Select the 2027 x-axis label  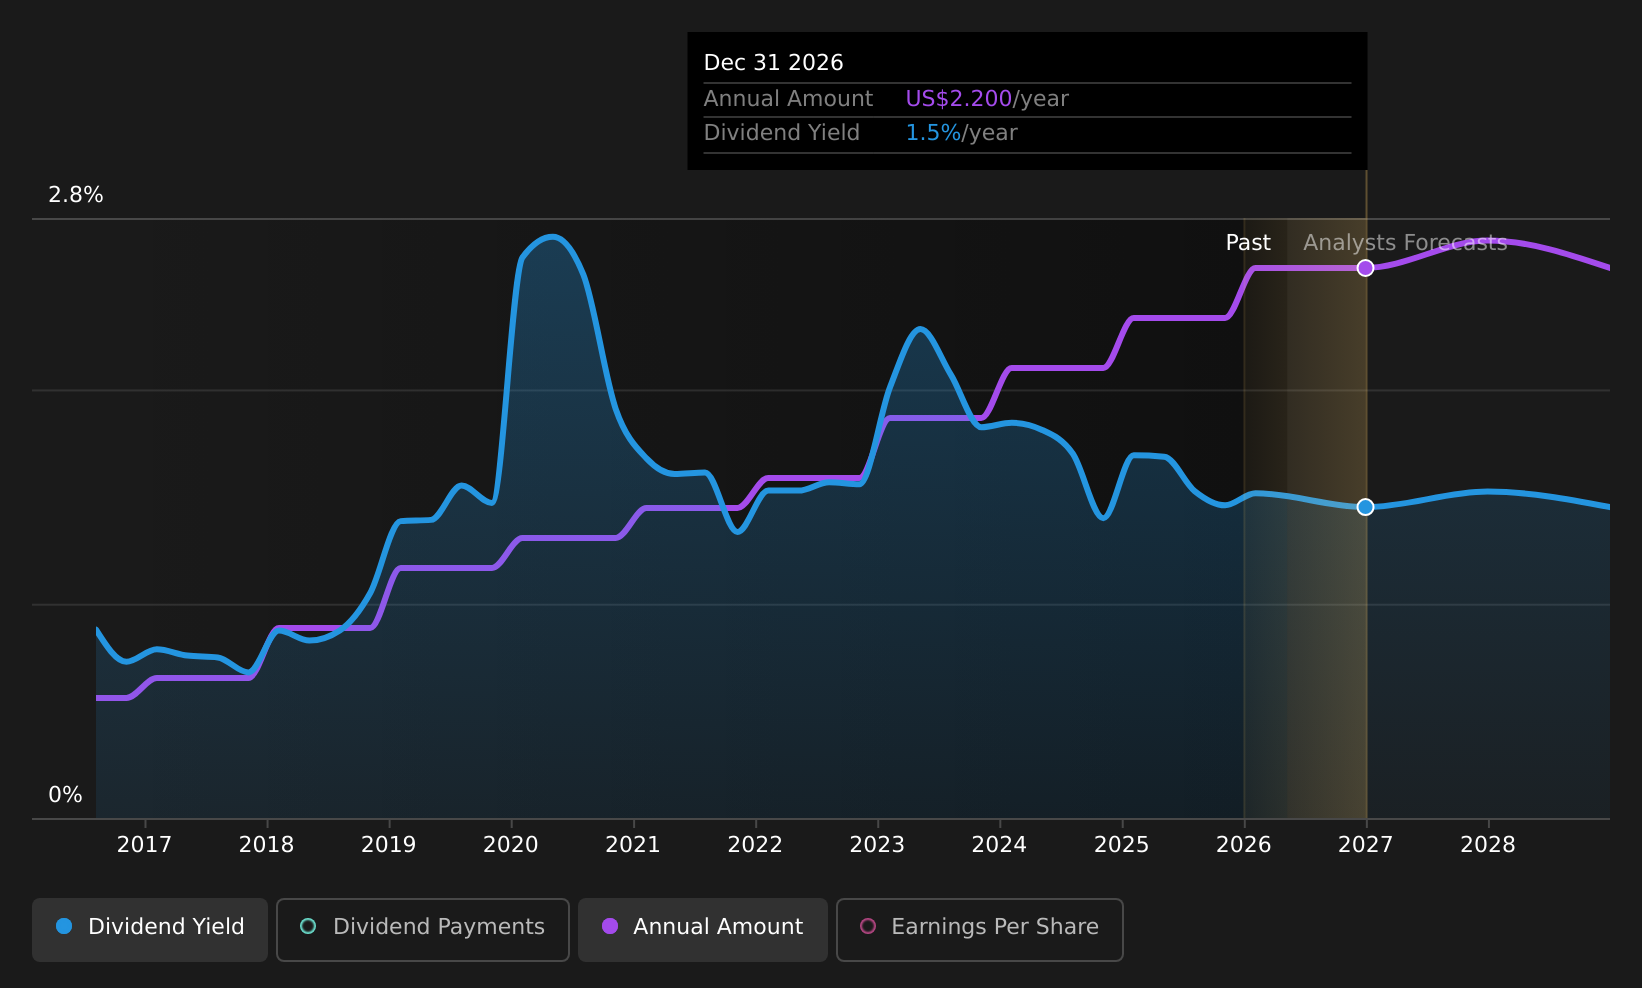click(x=1365, y=845)
